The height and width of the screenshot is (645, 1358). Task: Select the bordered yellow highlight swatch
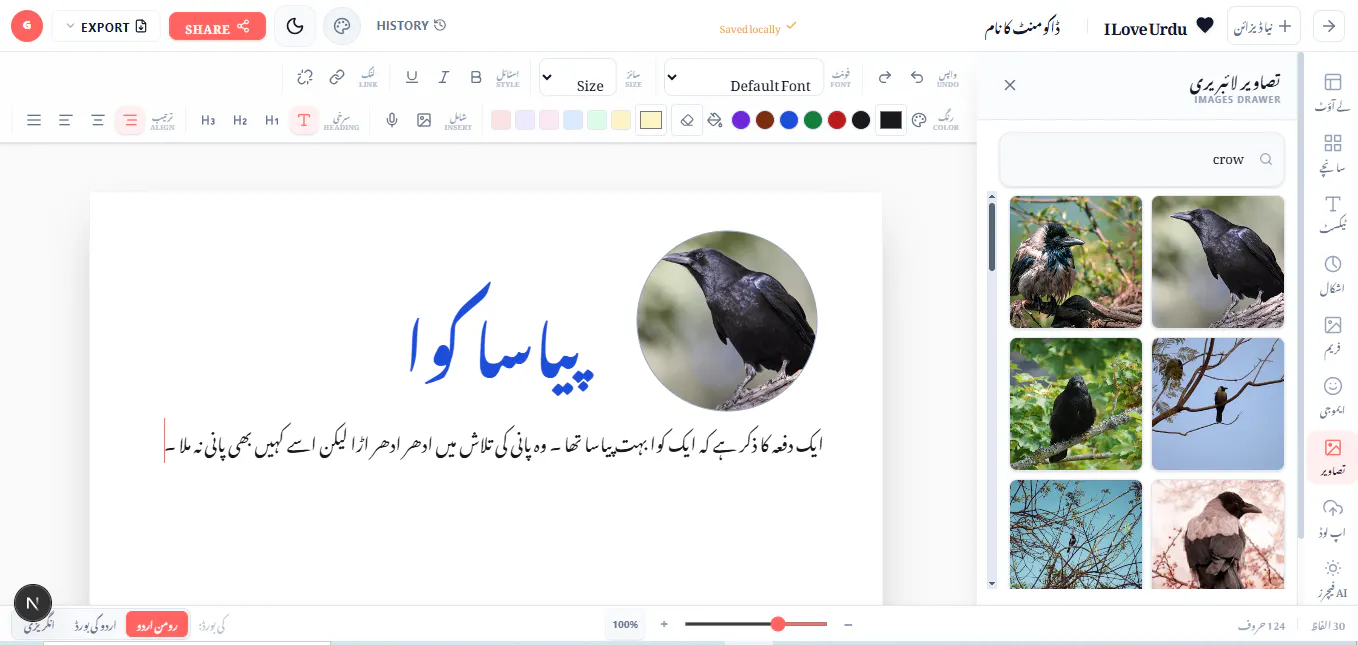pyautogui.click(x=651, y=120)
